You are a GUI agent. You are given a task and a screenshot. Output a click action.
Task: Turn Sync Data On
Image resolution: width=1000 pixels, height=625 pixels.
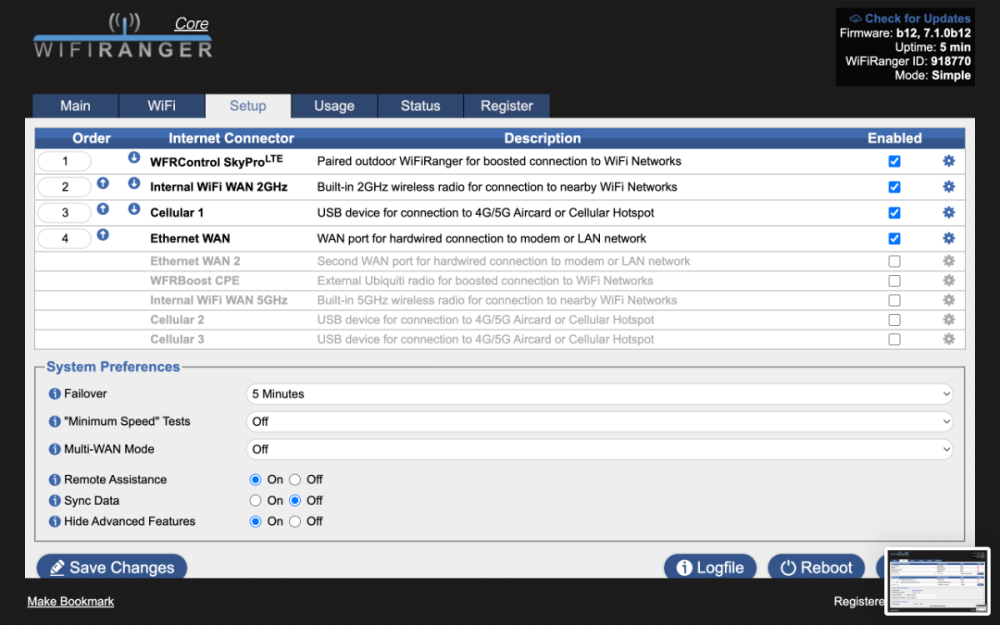tap(255, 500)
